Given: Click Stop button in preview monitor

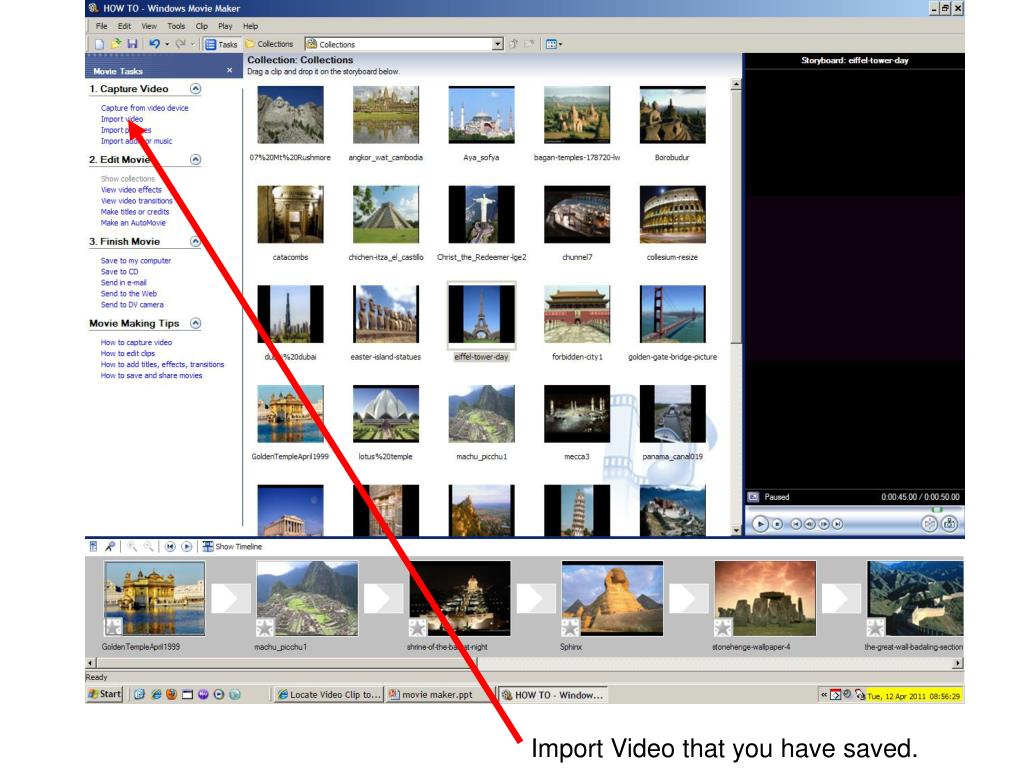Looking at the screenshot, I should point(777,524).
